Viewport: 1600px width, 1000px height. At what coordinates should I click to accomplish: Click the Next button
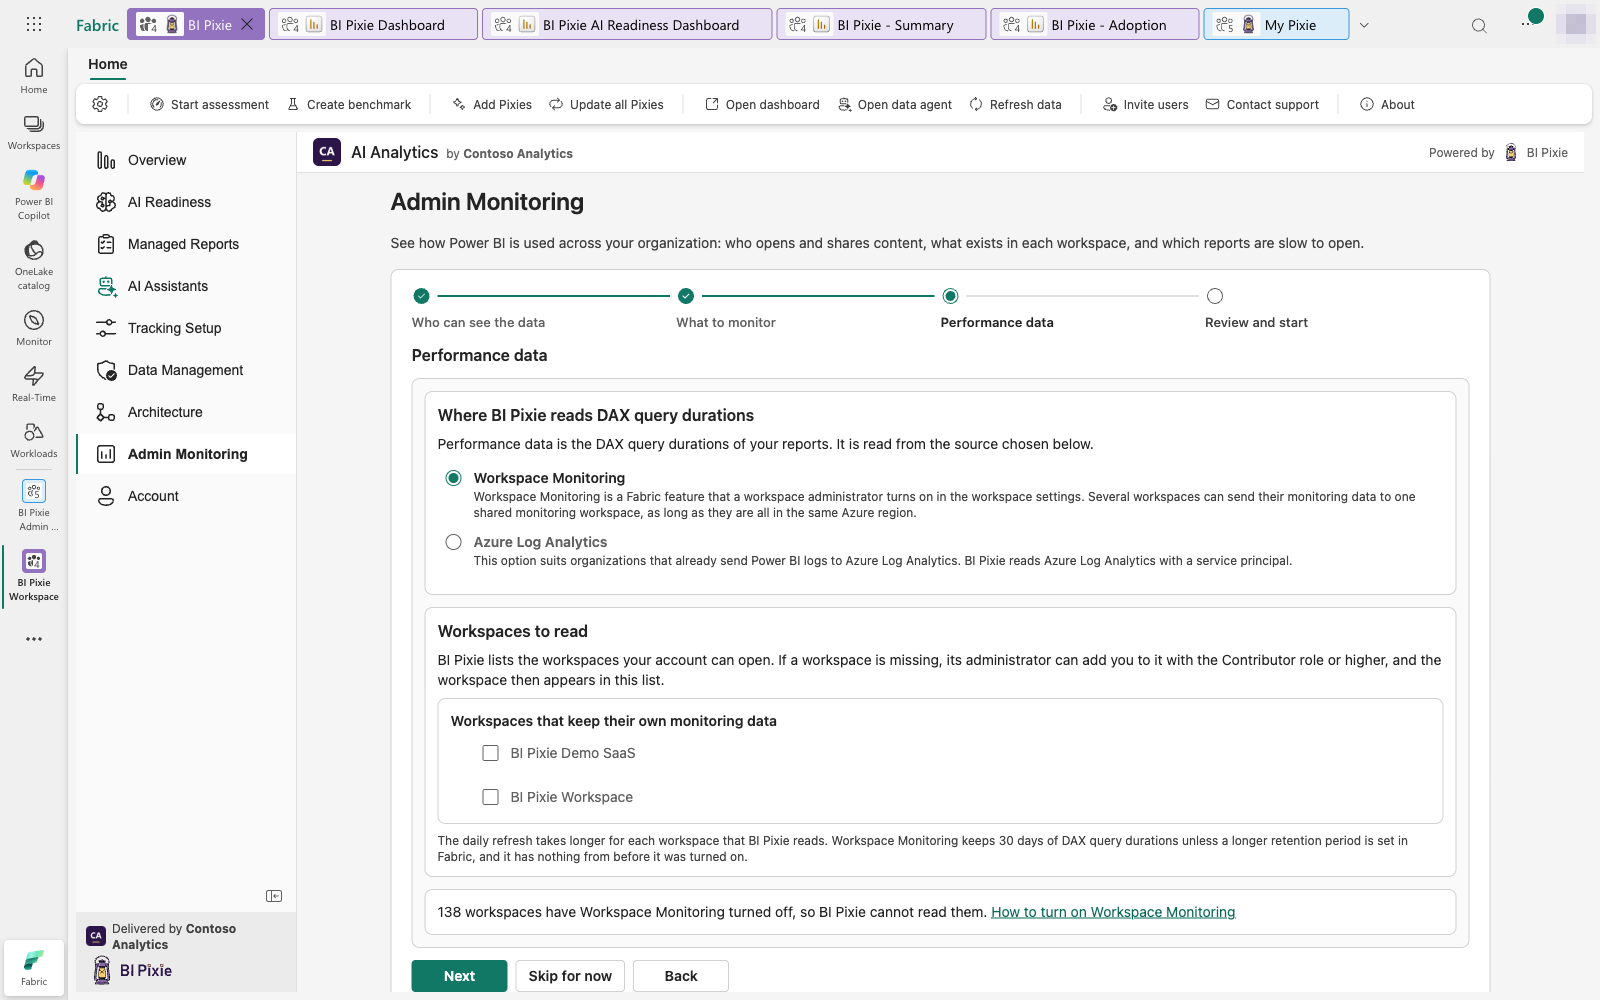click(x=459, y=976)
